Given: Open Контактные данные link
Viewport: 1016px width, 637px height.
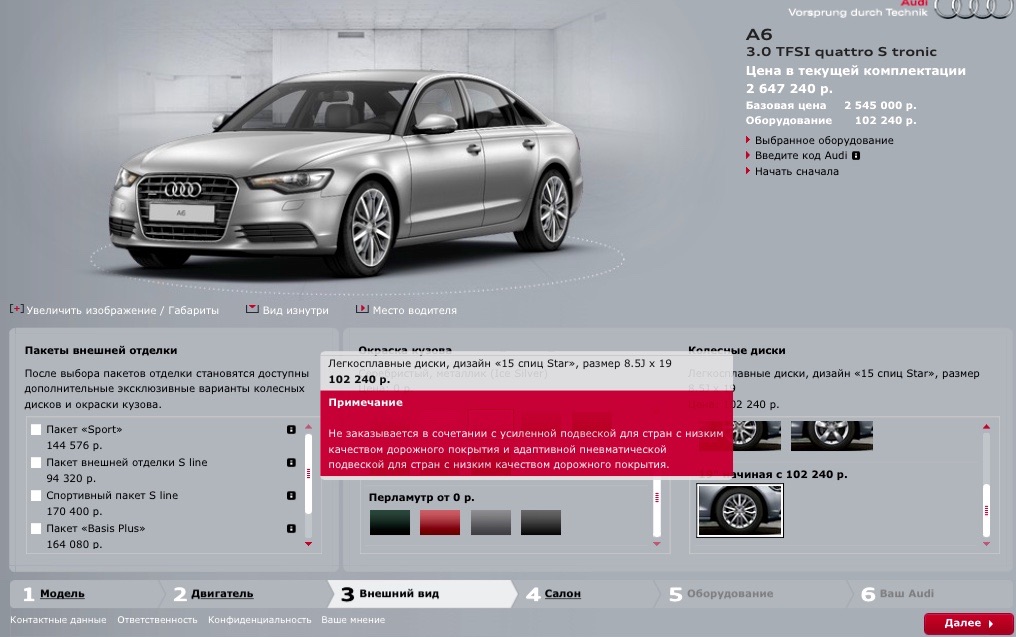Looking at the screenshot, I should tap(58, 620).
